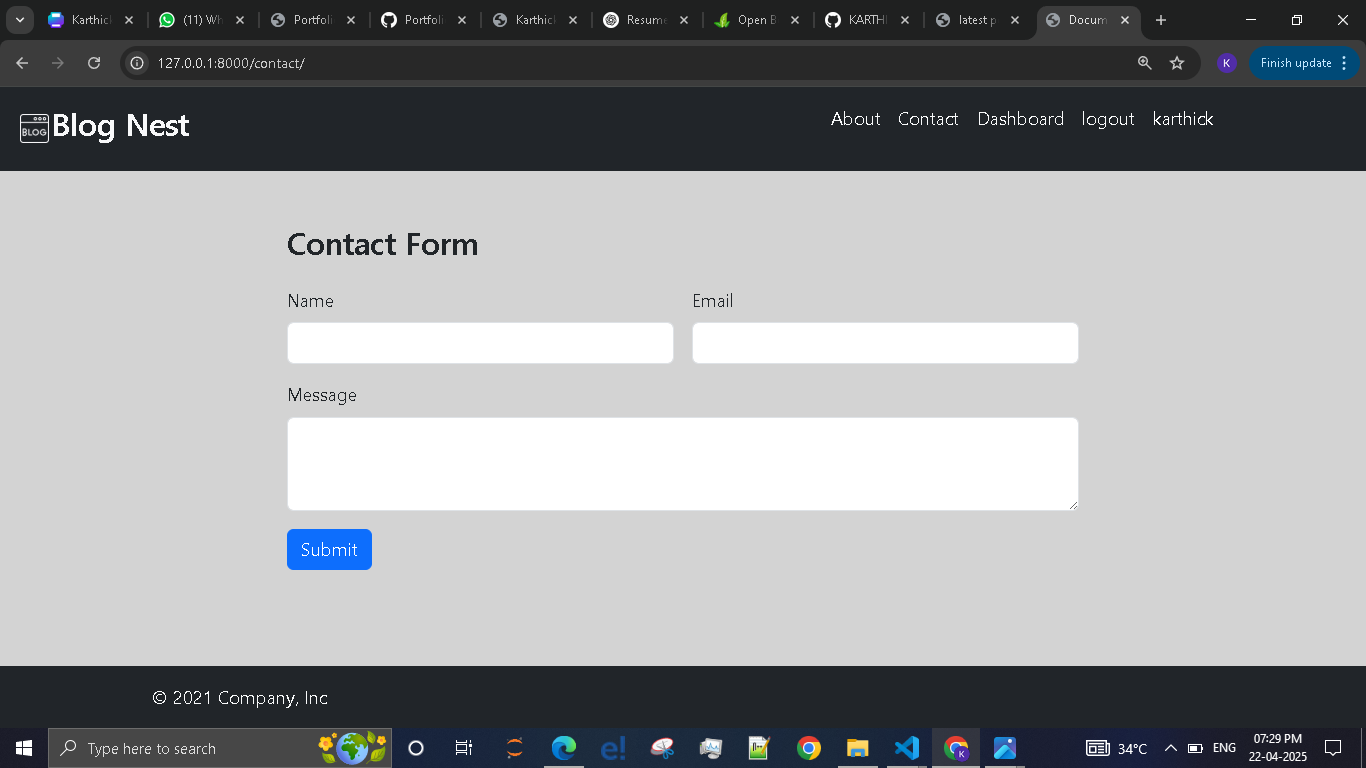Open Chrome three-dot menu beside Finish update

[x=1344, y=63]
